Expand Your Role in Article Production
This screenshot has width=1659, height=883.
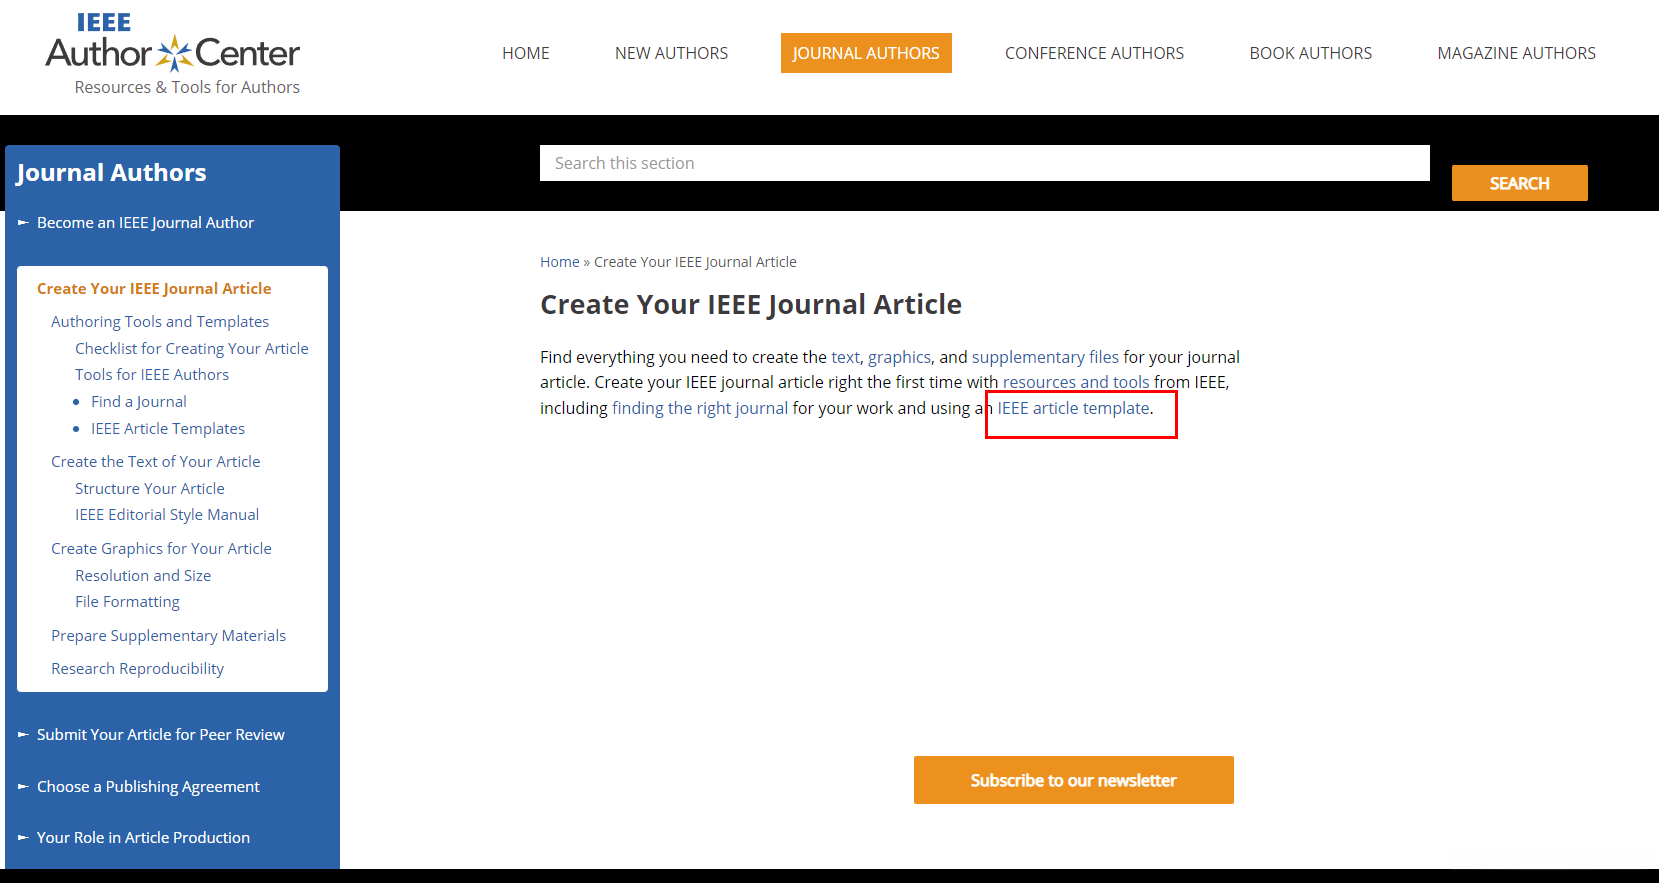click(143, 837)
